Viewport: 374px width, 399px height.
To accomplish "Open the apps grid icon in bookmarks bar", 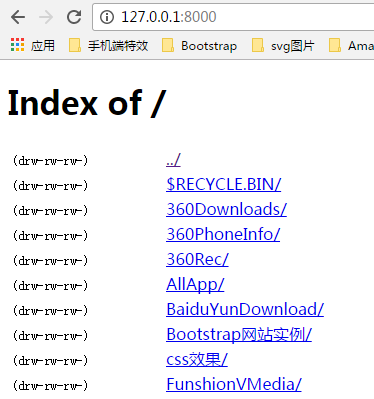I will (17, 45).
